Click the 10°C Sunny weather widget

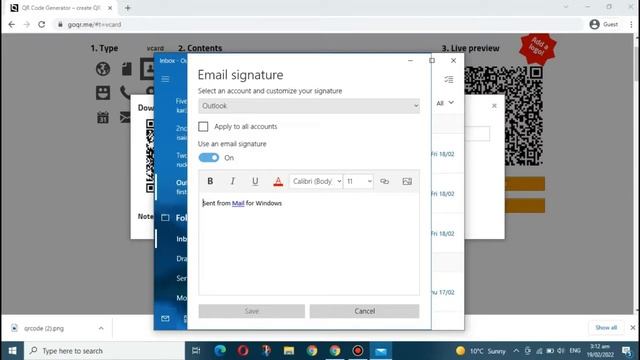[x=481, y=351]
